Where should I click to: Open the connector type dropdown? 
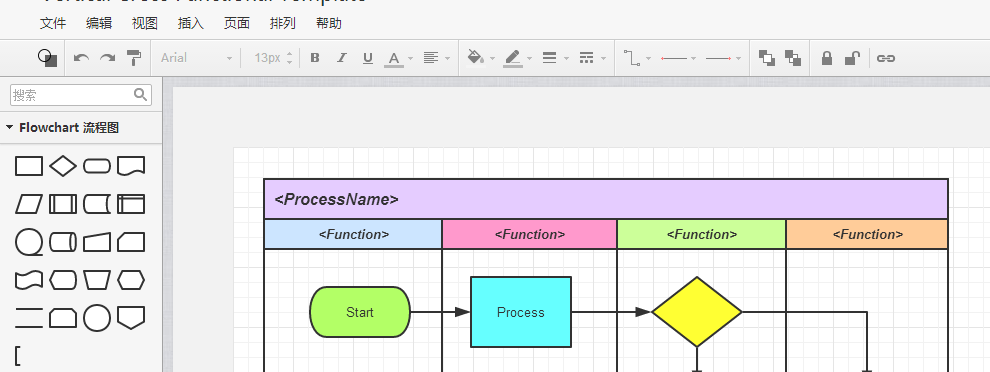coord(637,58)
